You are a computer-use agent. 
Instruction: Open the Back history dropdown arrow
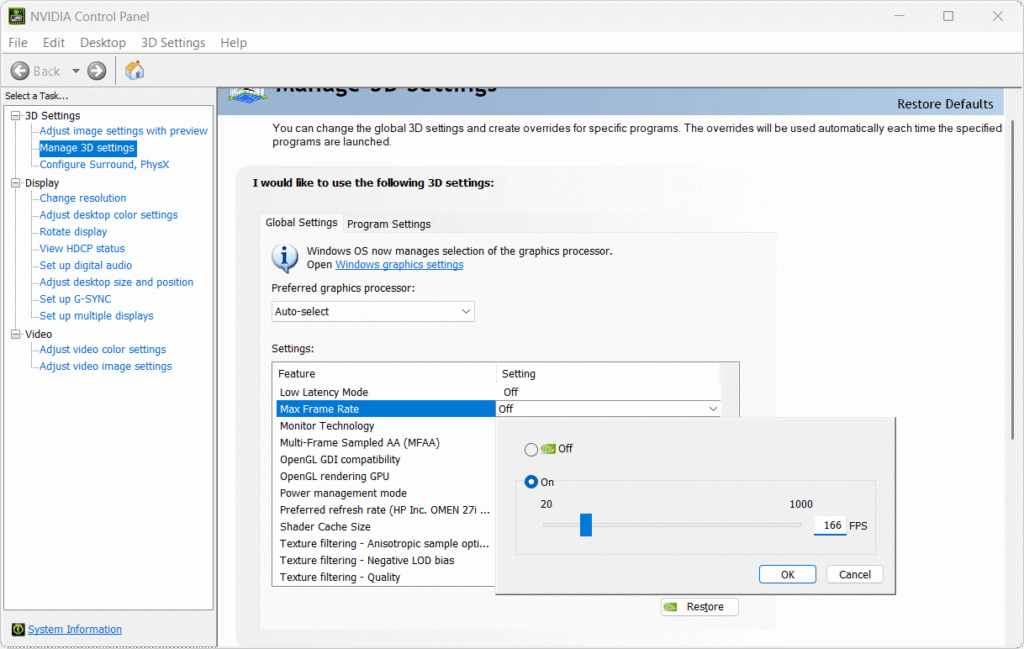[x=76, y=71]
